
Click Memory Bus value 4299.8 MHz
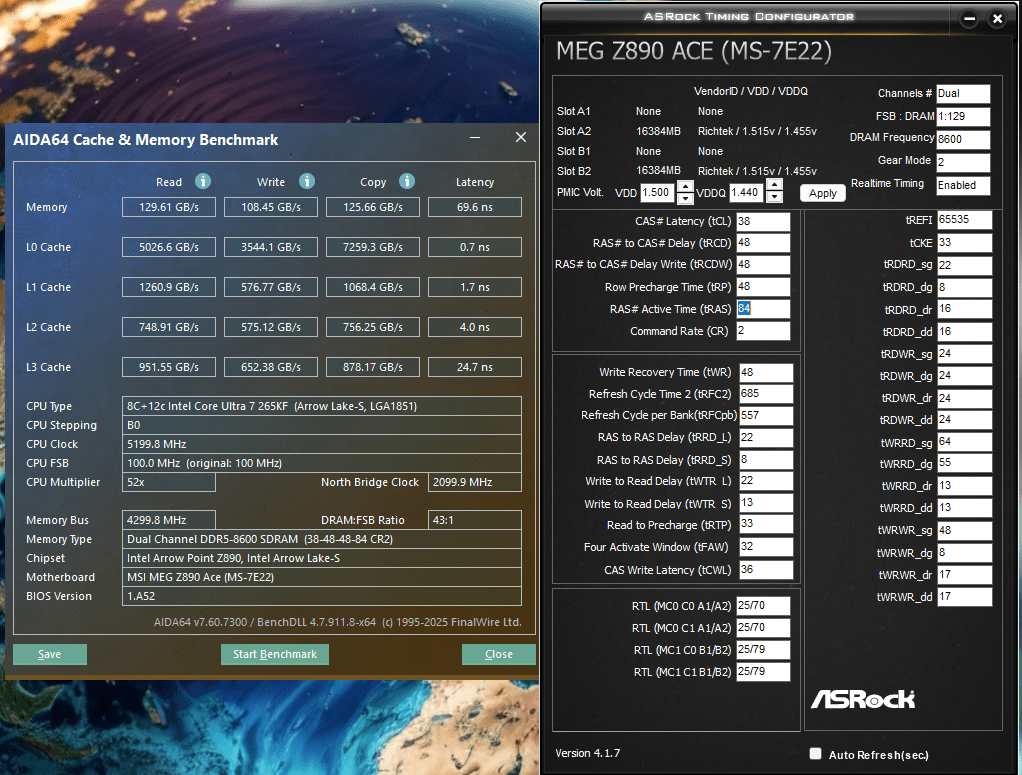click(x=169, y=520)
